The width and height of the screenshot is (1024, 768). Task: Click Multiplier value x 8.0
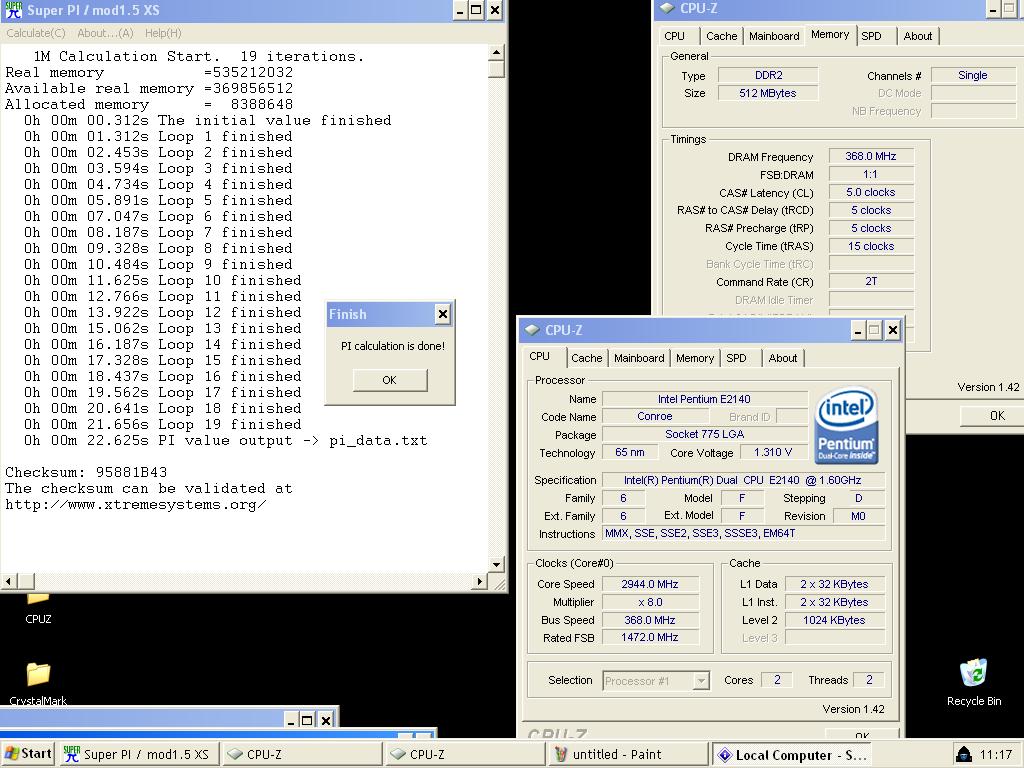click(x=650, y=602)
